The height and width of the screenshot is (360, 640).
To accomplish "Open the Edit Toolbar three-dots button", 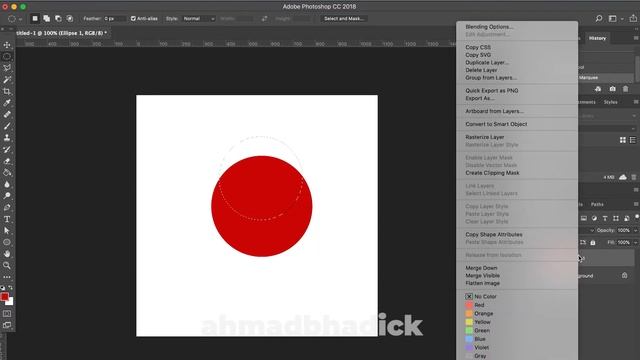I will [7, 277].
